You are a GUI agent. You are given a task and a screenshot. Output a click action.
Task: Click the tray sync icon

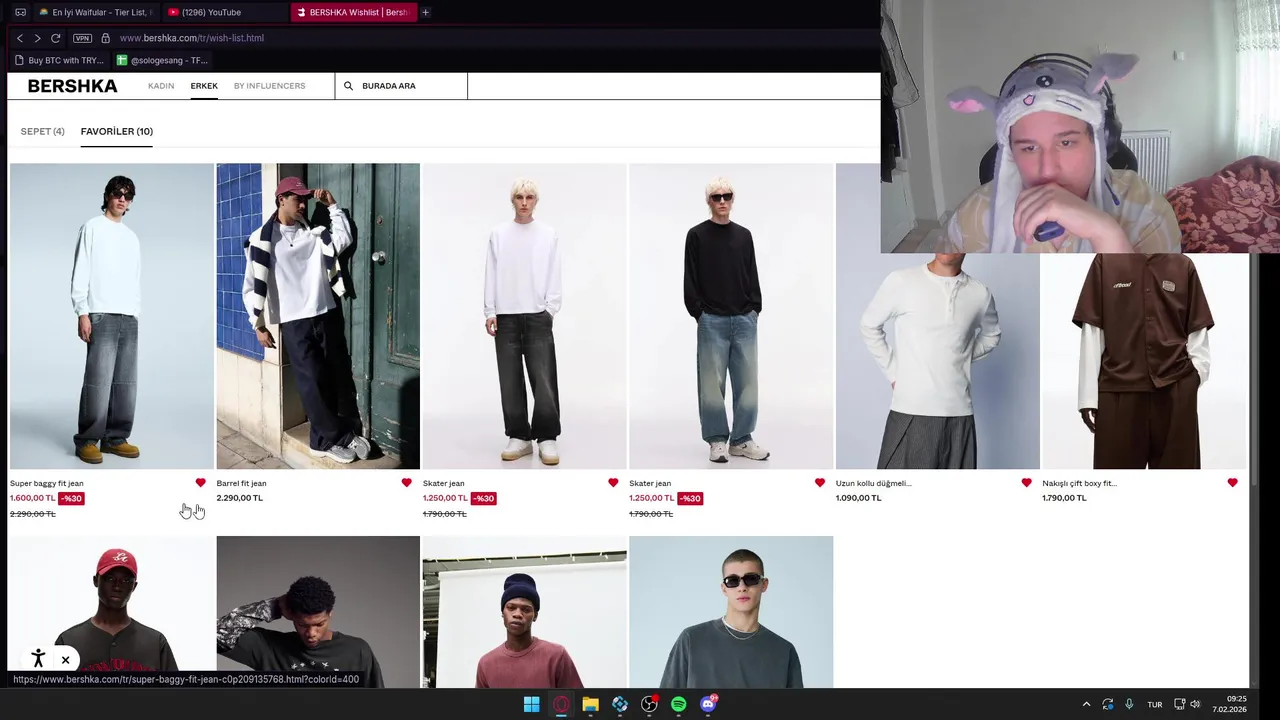pos(1107,704)
